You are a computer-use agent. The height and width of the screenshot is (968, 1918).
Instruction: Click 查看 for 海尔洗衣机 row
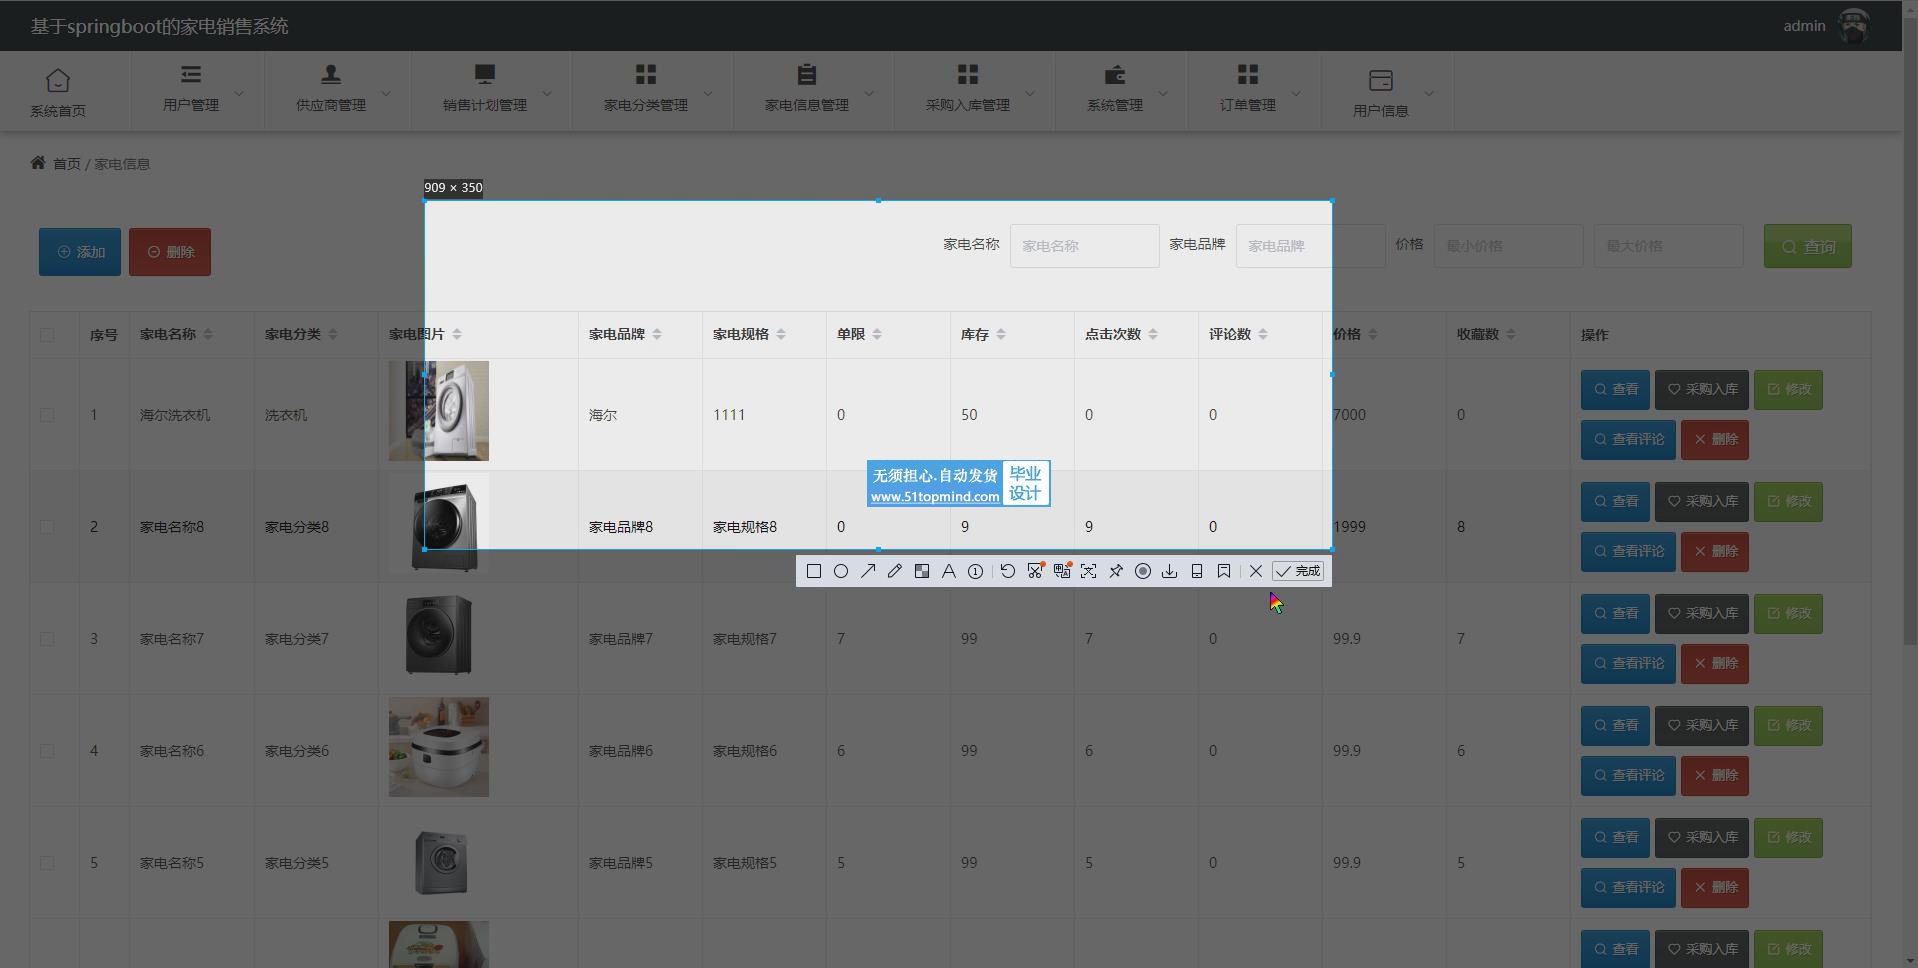[x=1615, y=389]
